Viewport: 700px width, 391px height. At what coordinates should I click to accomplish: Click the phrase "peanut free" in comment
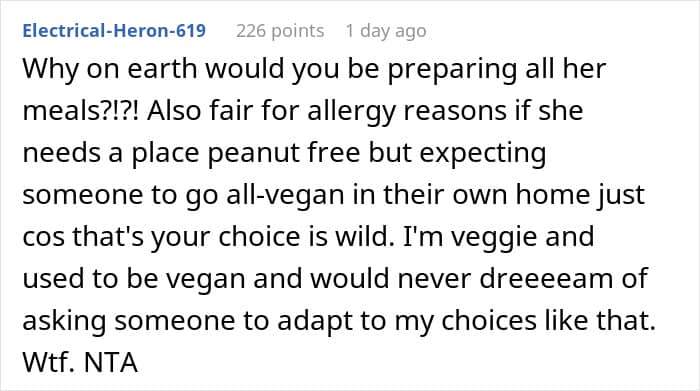pyautogui.click(x=283, y=153)
